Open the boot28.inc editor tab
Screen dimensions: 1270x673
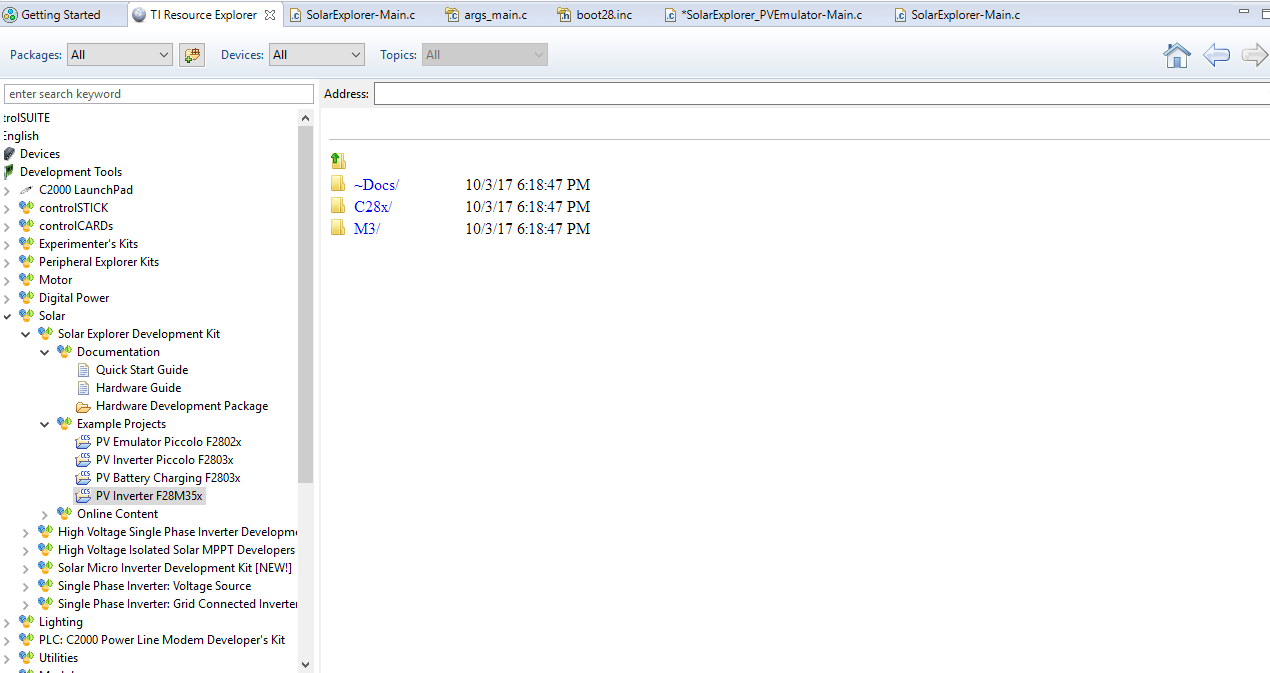click(595, 15)
